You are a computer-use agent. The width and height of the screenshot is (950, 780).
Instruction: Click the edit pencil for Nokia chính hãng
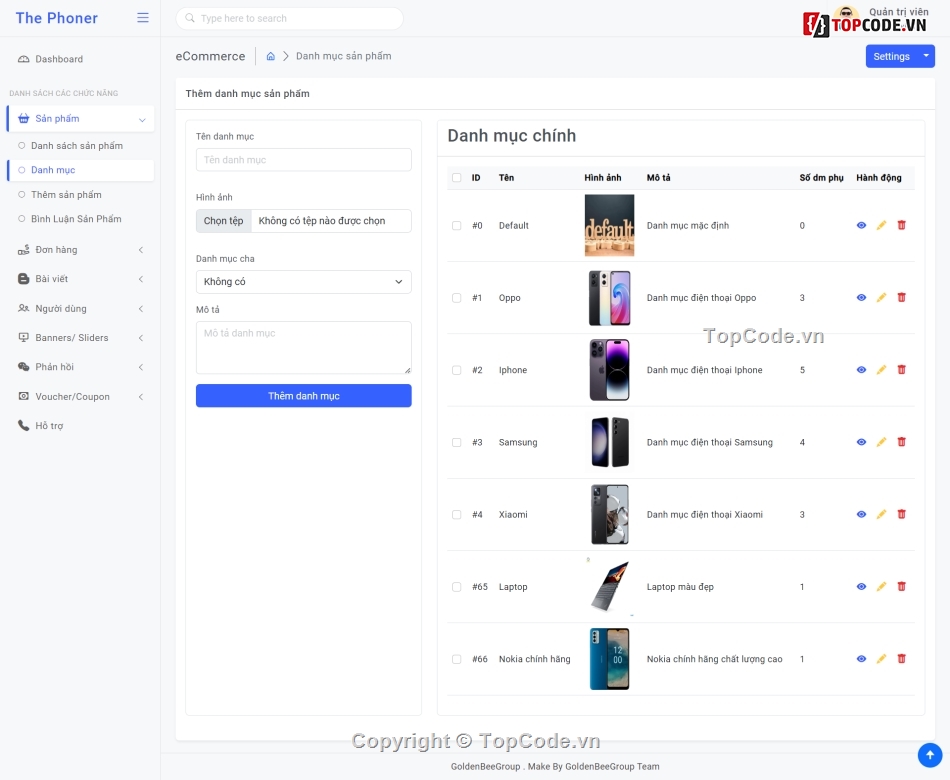pyautogui.click(x=881, y=659)
